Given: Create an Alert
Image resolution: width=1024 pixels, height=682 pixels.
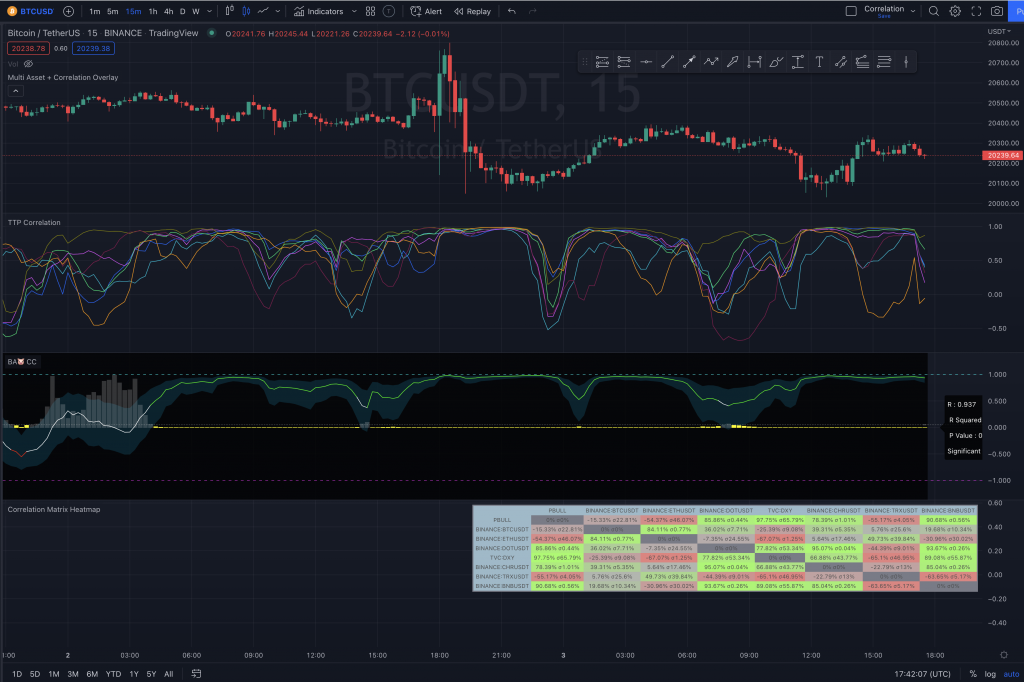Looking at the screenshot, I should 426,11.
